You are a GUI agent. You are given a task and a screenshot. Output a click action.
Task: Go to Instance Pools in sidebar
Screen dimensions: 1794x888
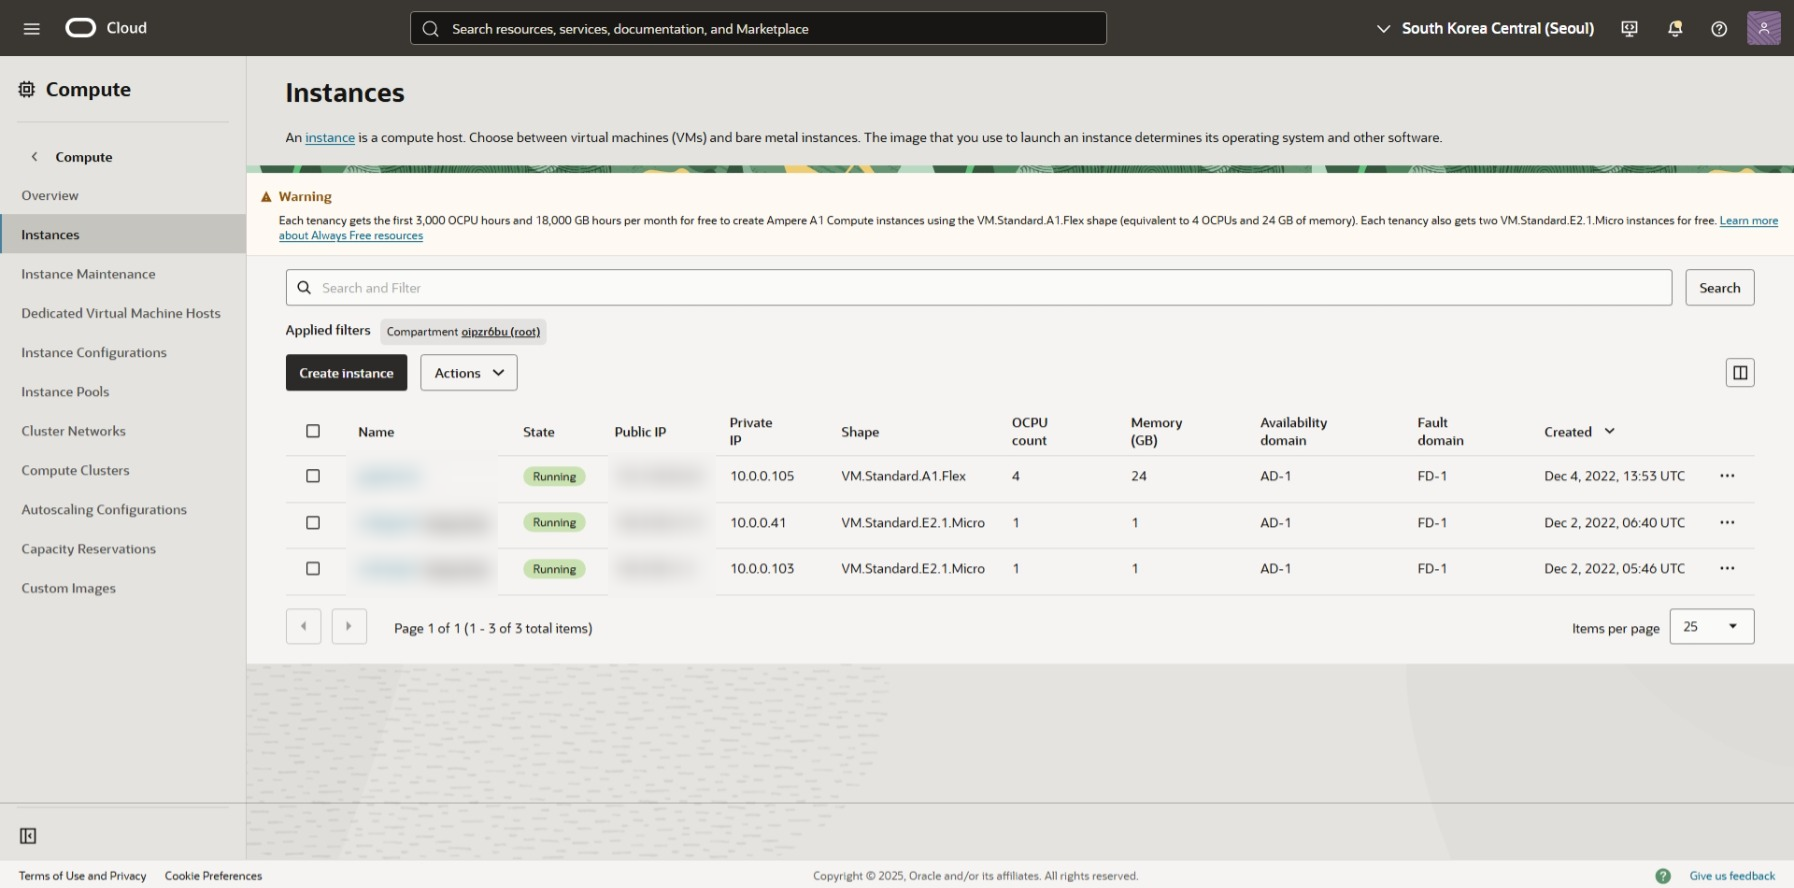point(65,392)
